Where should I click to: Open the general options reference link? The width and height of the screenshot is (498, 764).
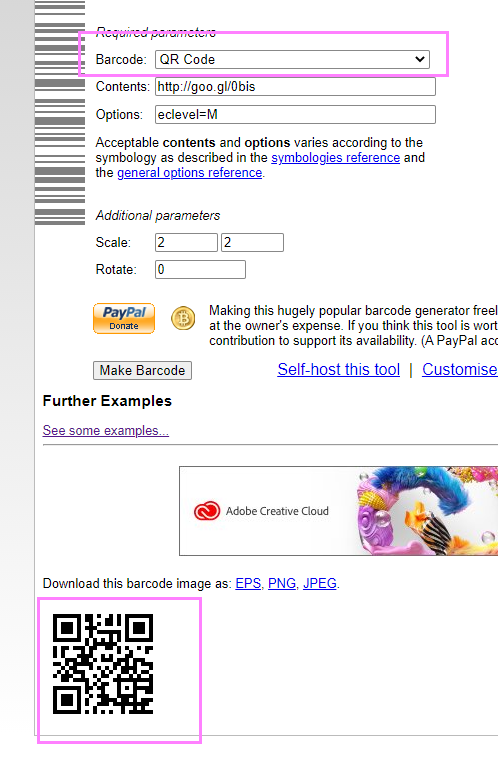click(190, 173)
